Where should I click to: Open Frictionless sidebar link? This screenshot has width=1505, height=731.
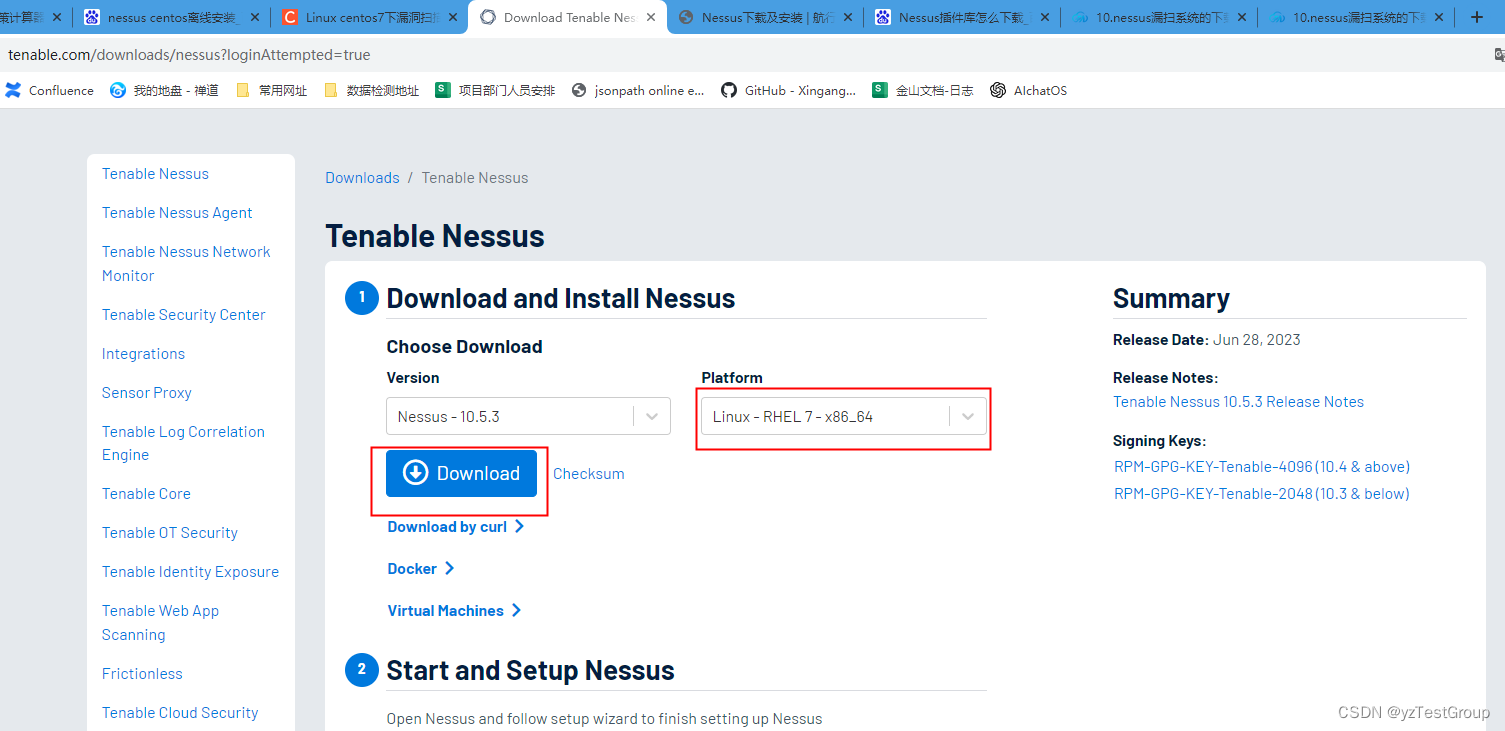142,674
